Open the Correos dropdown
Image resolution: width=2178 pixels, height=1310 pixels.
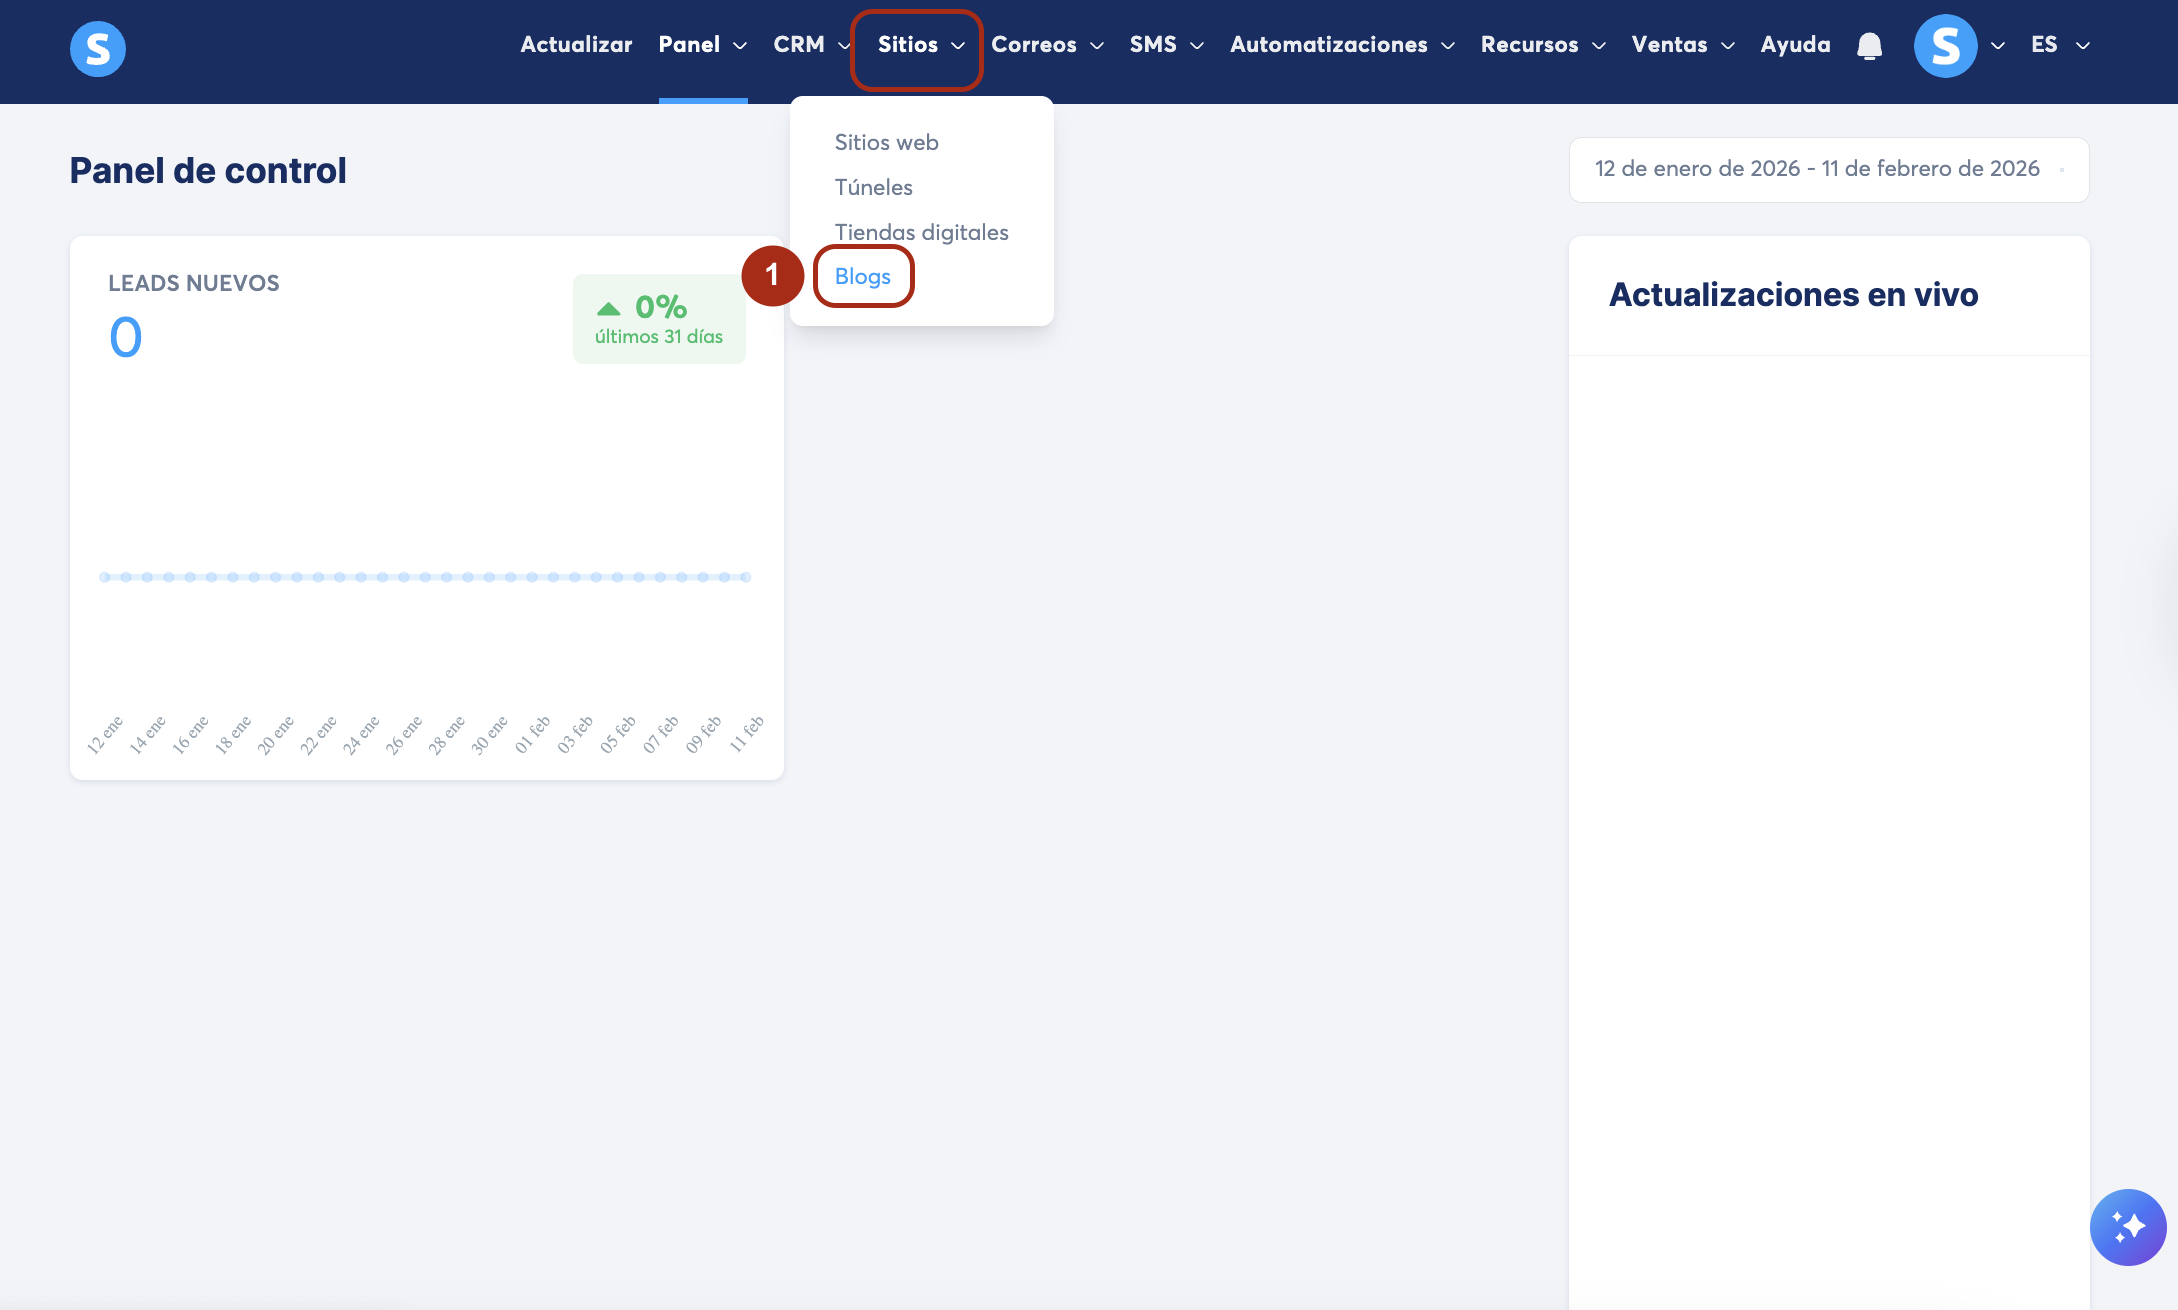[1047, 45]
